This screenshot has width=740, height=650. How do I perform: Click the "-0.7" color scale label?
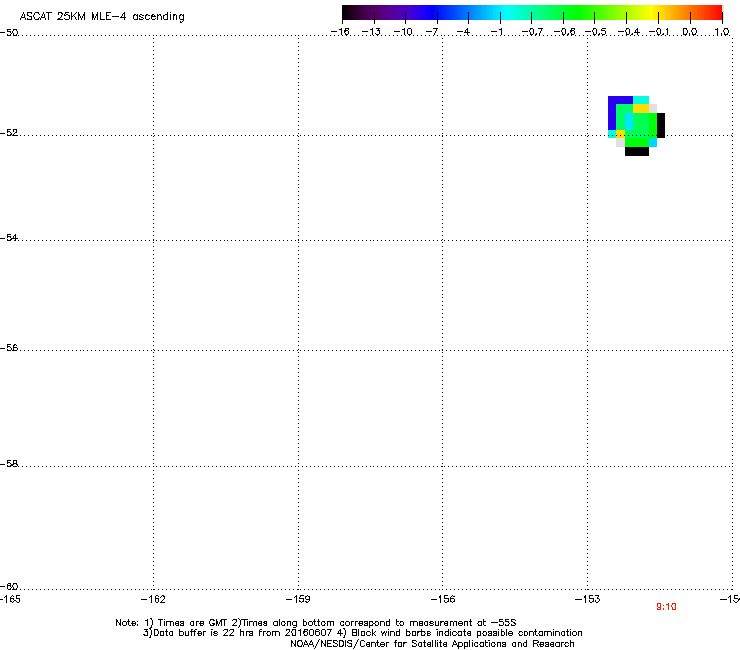pyautogui.click(x=532, y=32)
